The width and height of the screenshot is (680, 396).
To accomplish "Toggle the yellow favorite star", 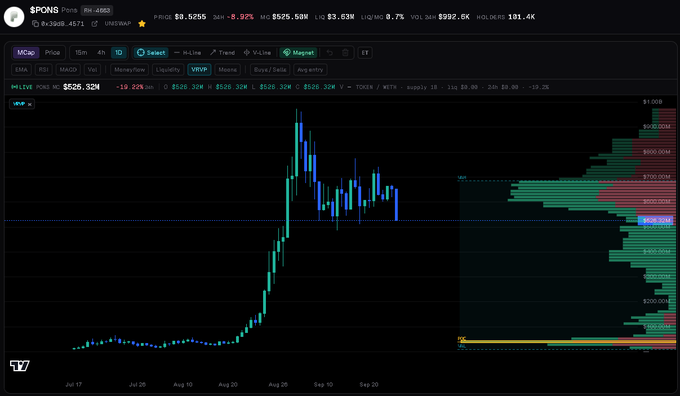I will [142, 24].
